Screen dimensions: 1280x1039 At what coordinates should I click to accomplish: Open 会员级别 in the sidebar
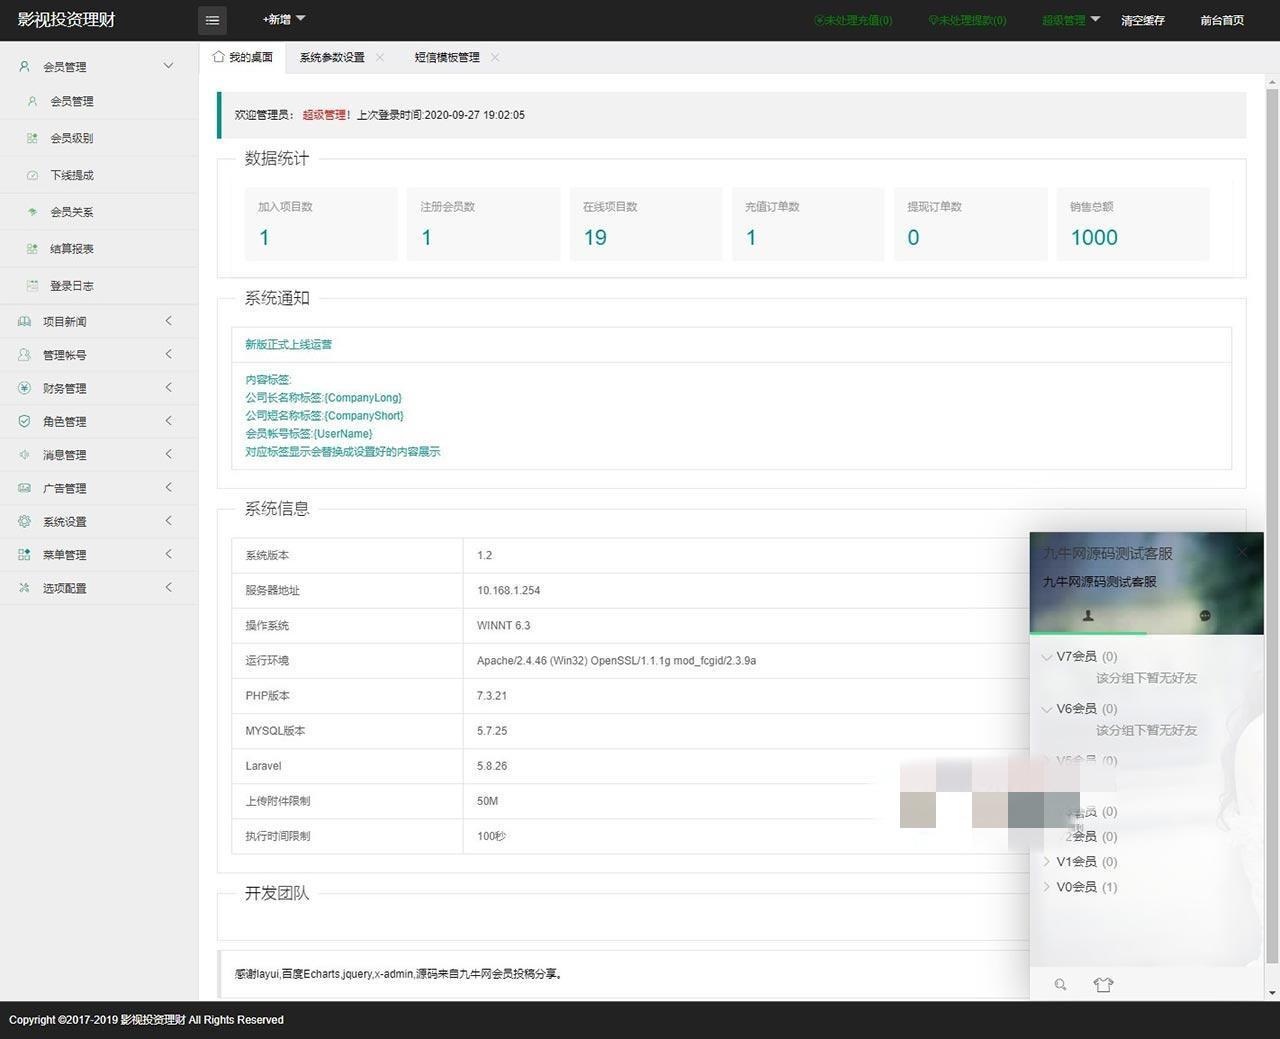pos(71,138)
